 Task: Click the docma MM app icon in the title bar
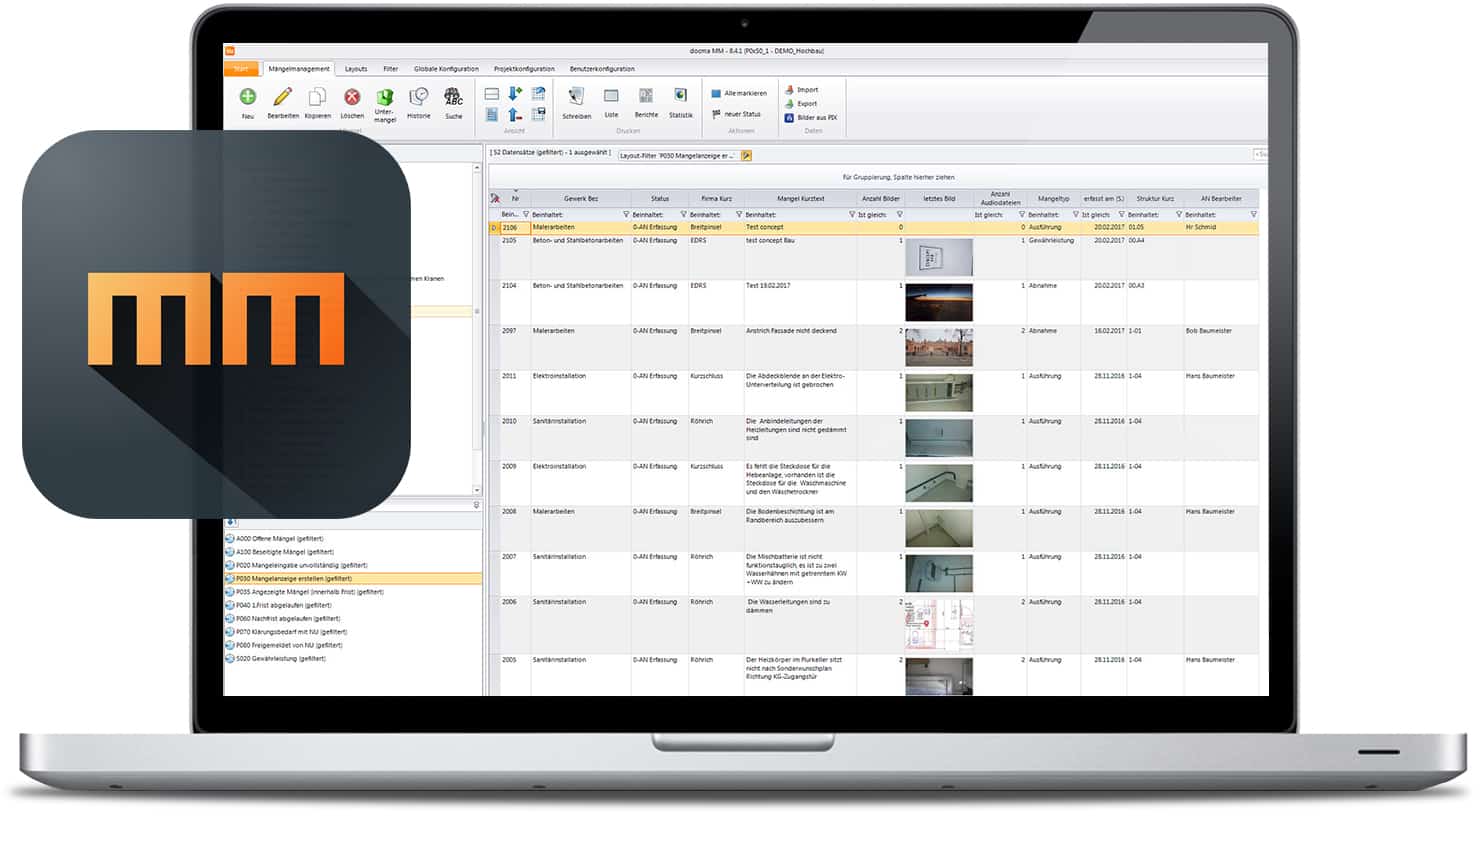pos(229,50)
